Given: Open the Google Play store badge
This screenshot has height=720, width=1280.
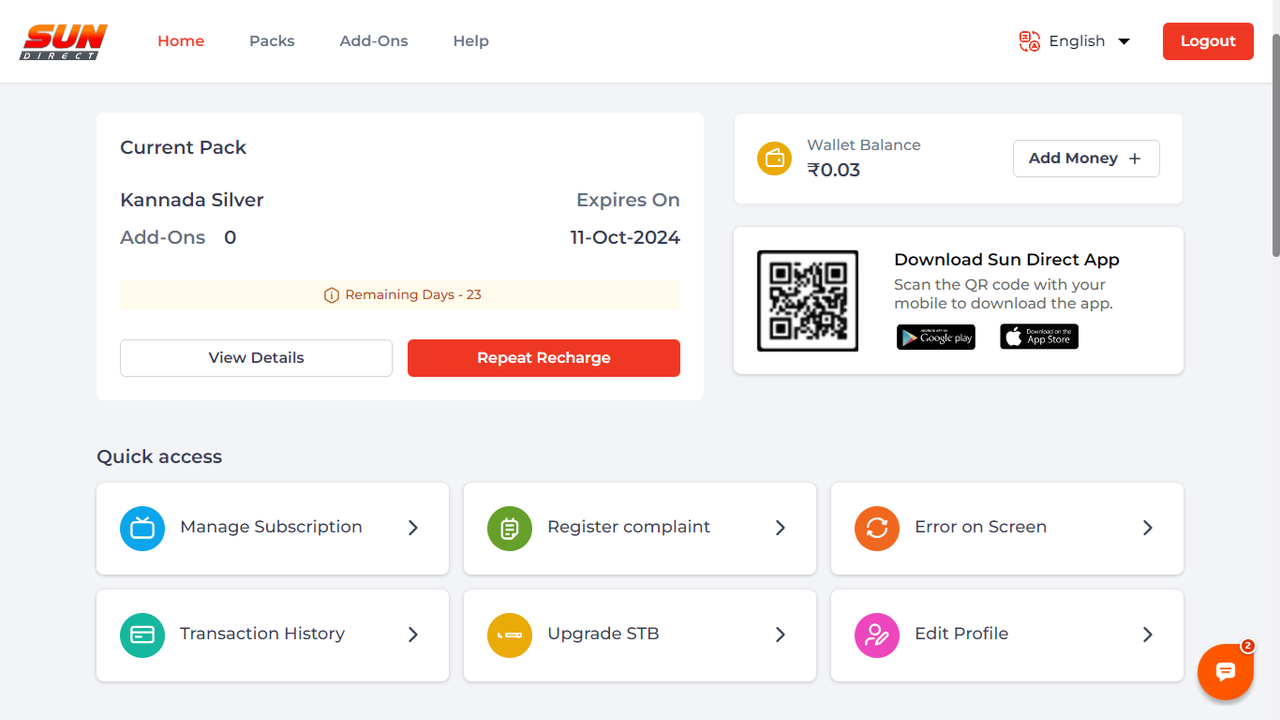Looking at the screenshot, I should [936, 337].
